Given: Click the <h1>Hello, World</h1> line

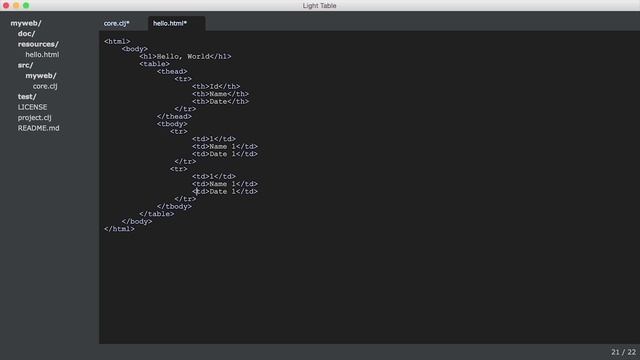Looking at the screenshot, I should 185,56.
